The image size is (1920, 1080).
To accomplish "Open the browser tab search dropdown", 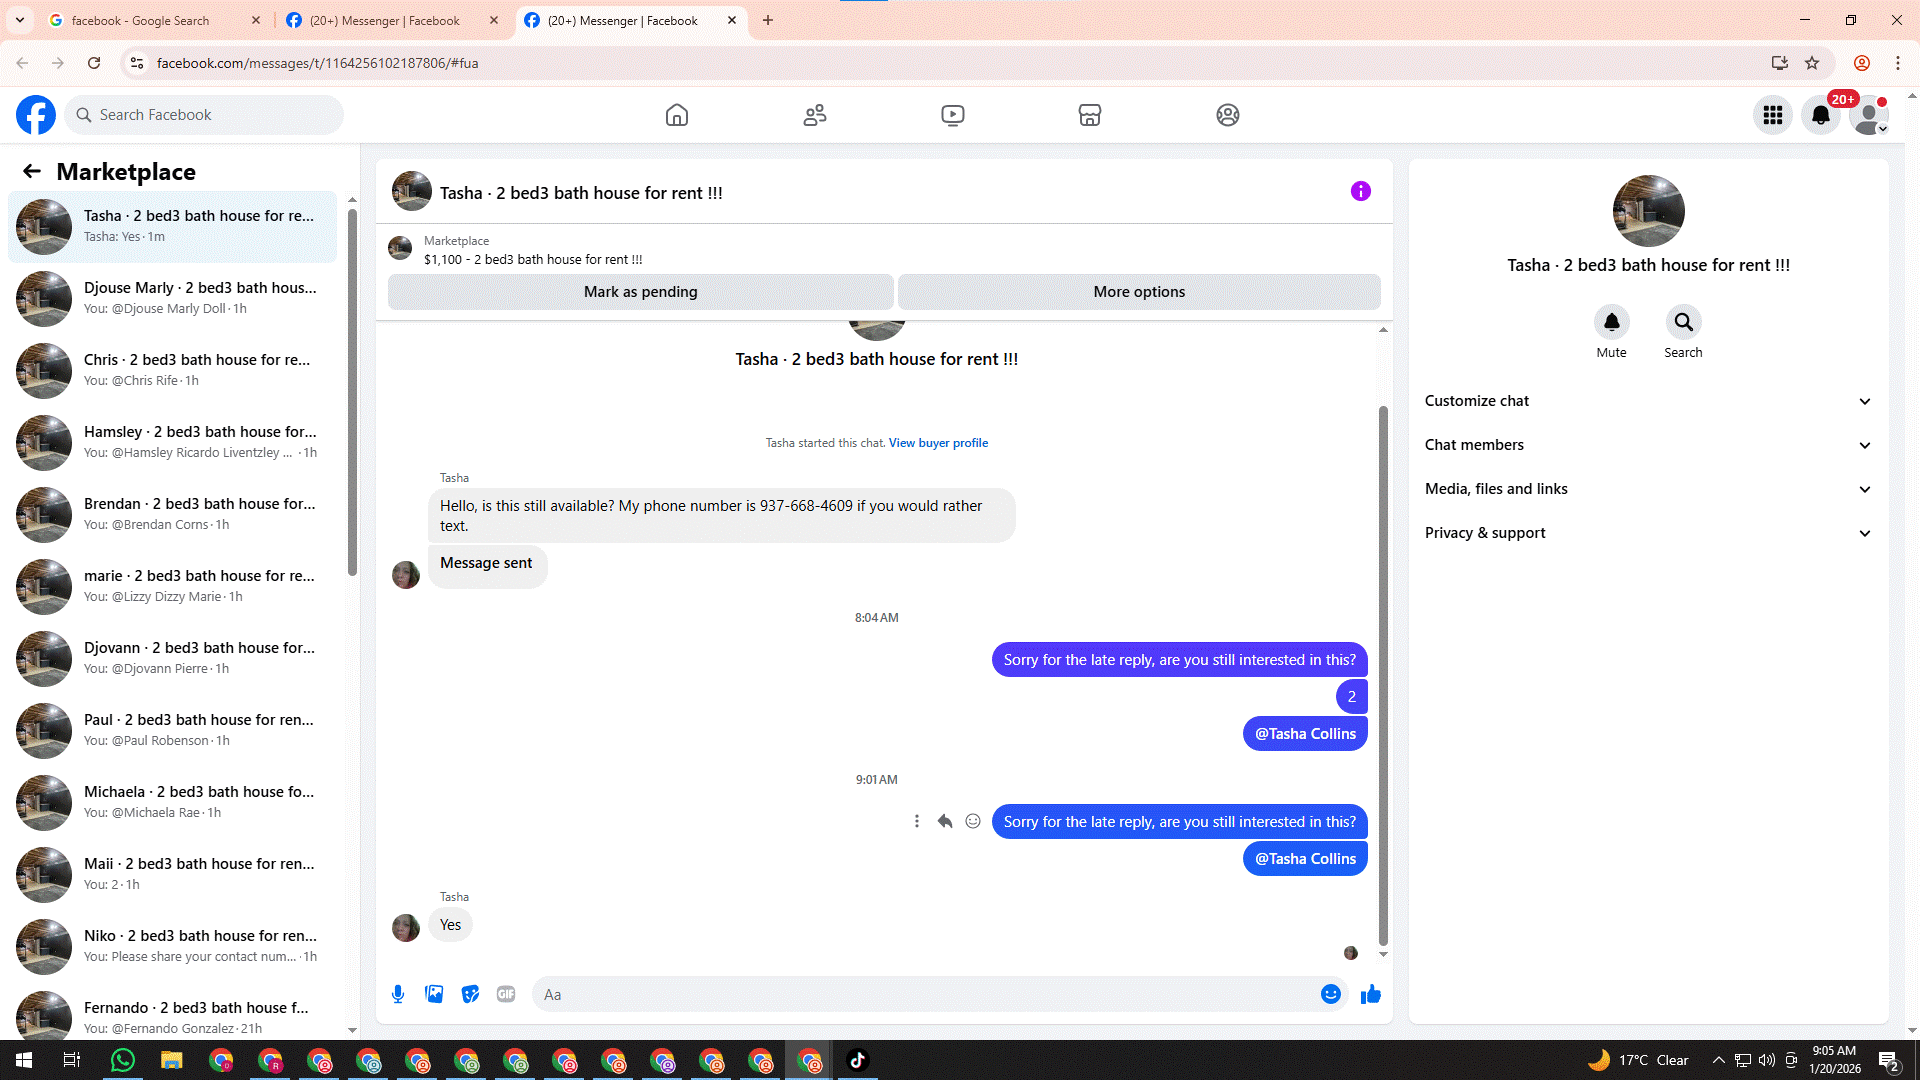I will (20, 20).
